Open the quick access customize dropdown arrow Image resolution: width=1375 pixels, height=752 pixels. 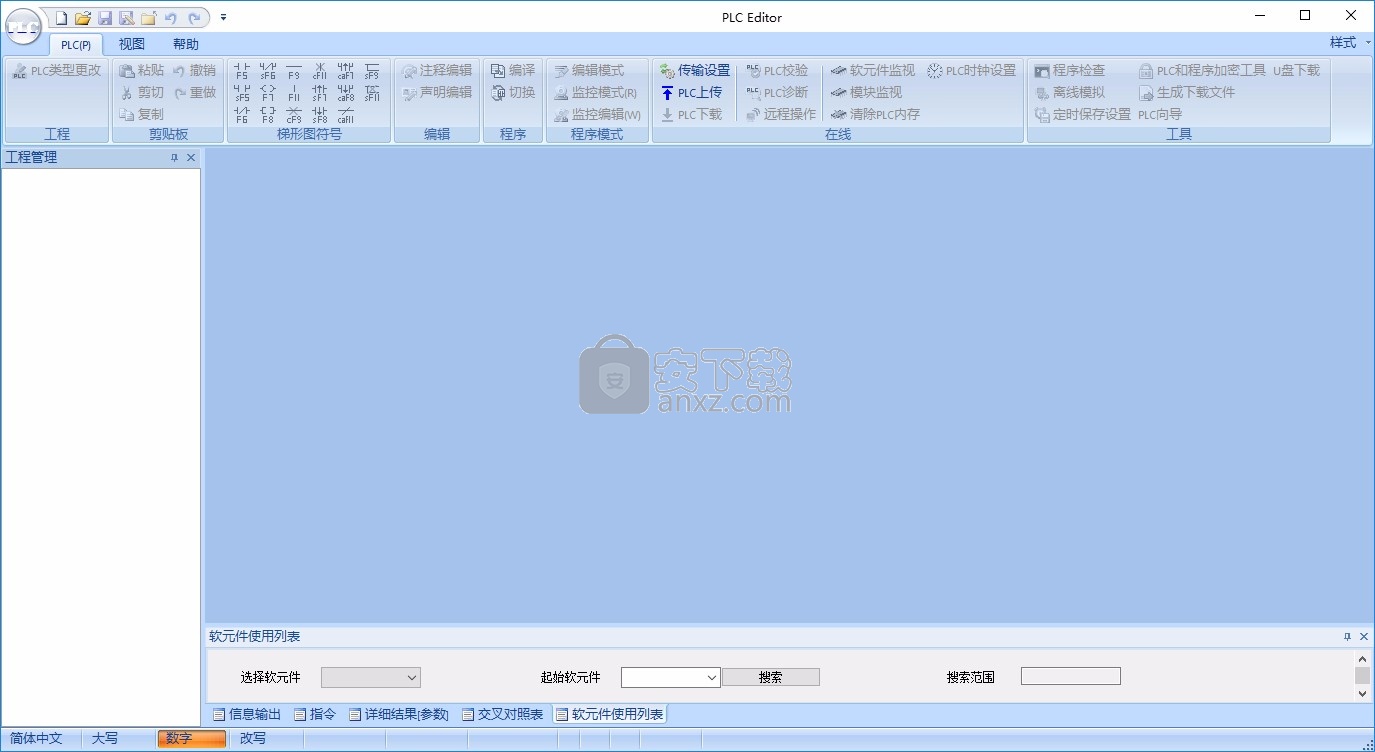224,17
